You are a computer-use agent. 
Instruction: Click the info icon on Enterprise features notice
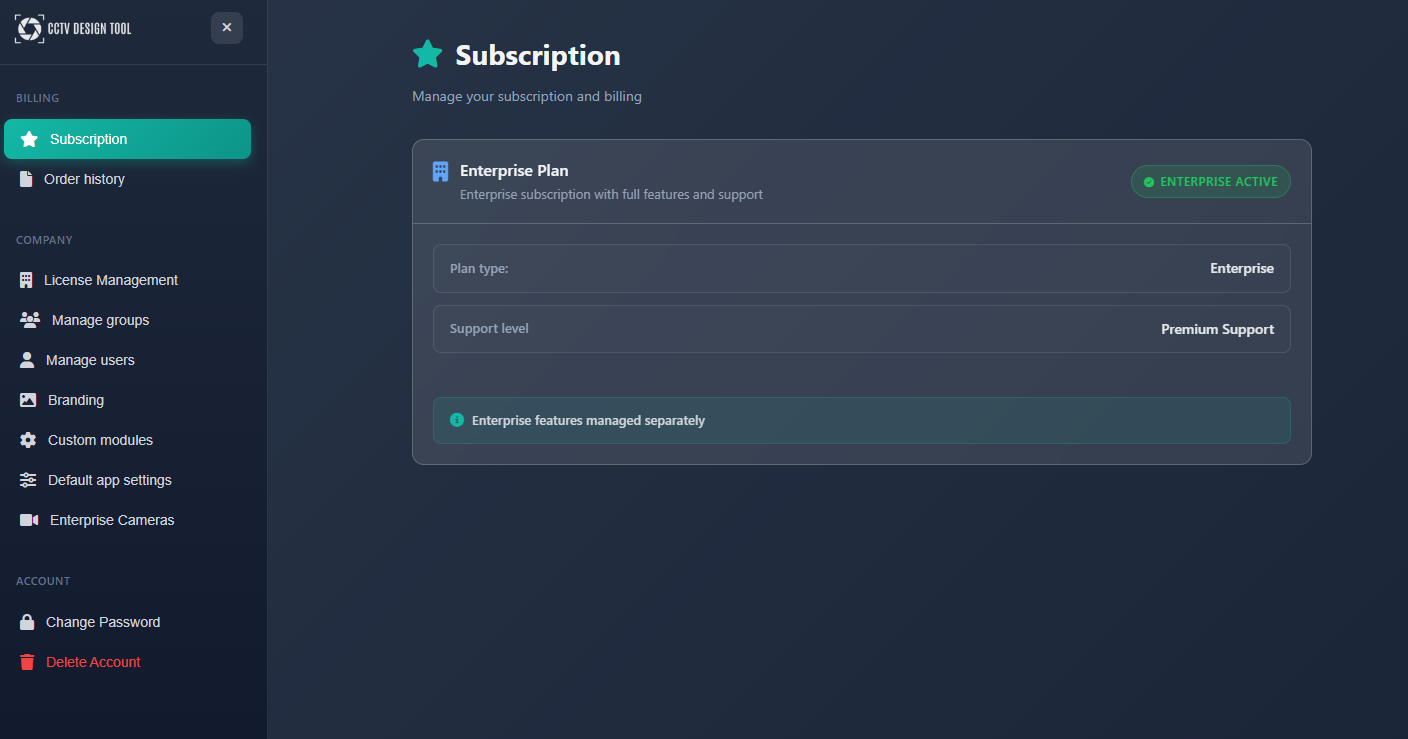457,419
